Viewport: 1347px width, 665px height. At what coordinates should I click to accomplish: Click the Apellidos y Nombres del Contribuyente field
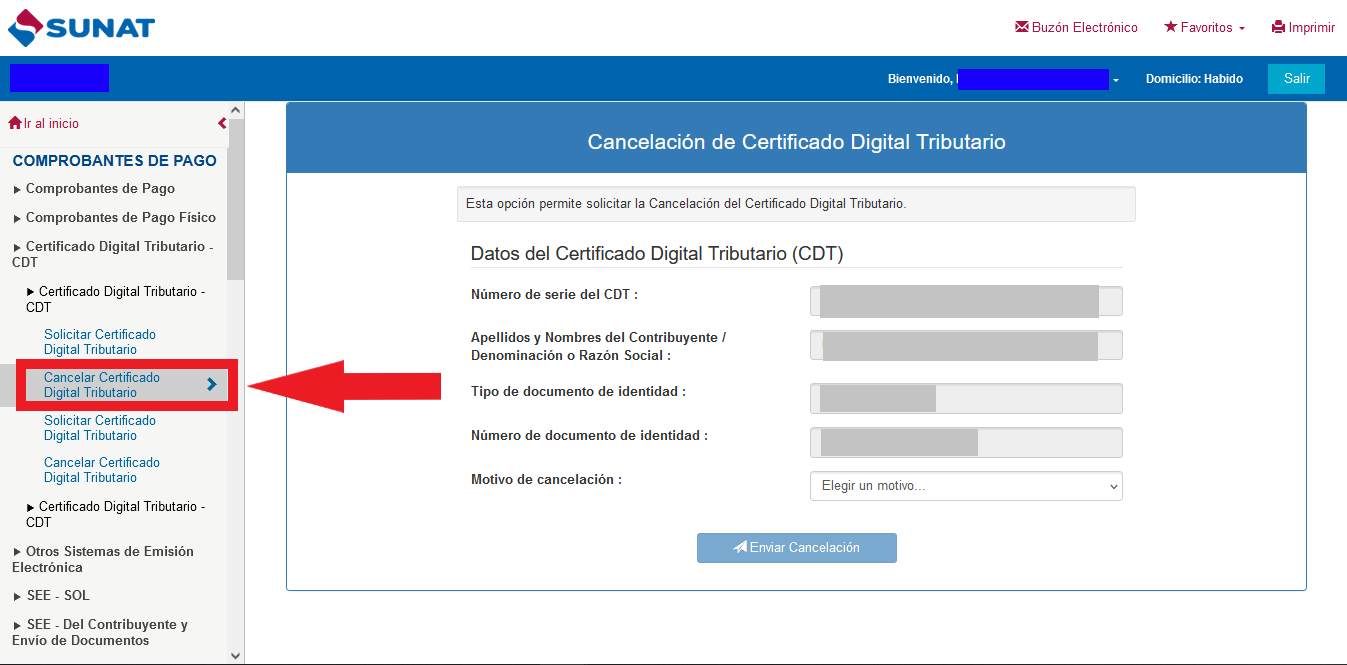click(x=966, y=345)
